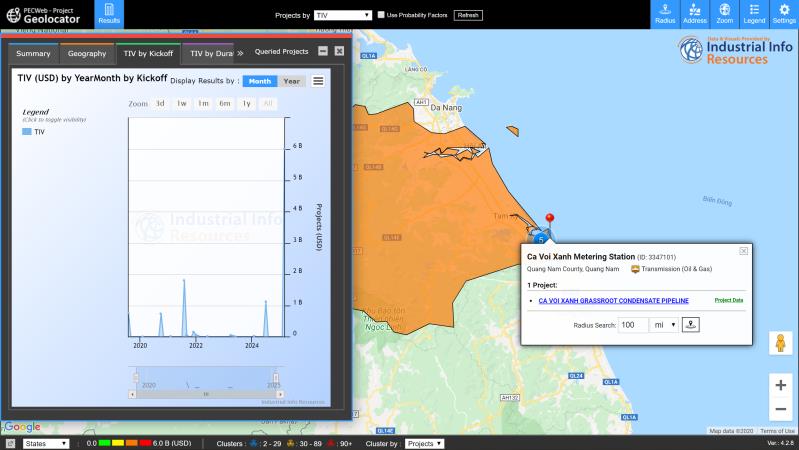Open the Projects by TIV dropdown
799x450 pixels.
coord(342,15)
